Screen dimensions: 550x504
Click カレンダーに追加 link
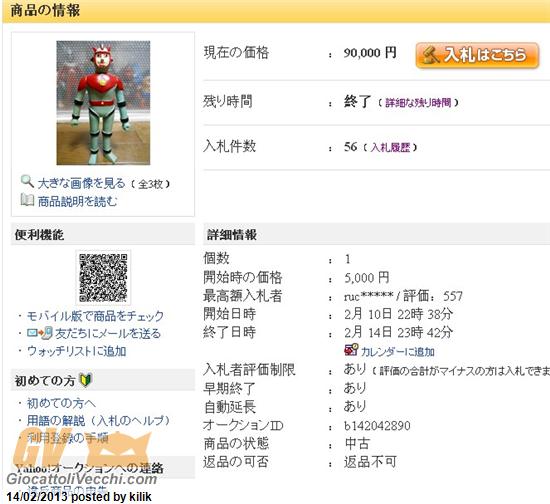397,351
